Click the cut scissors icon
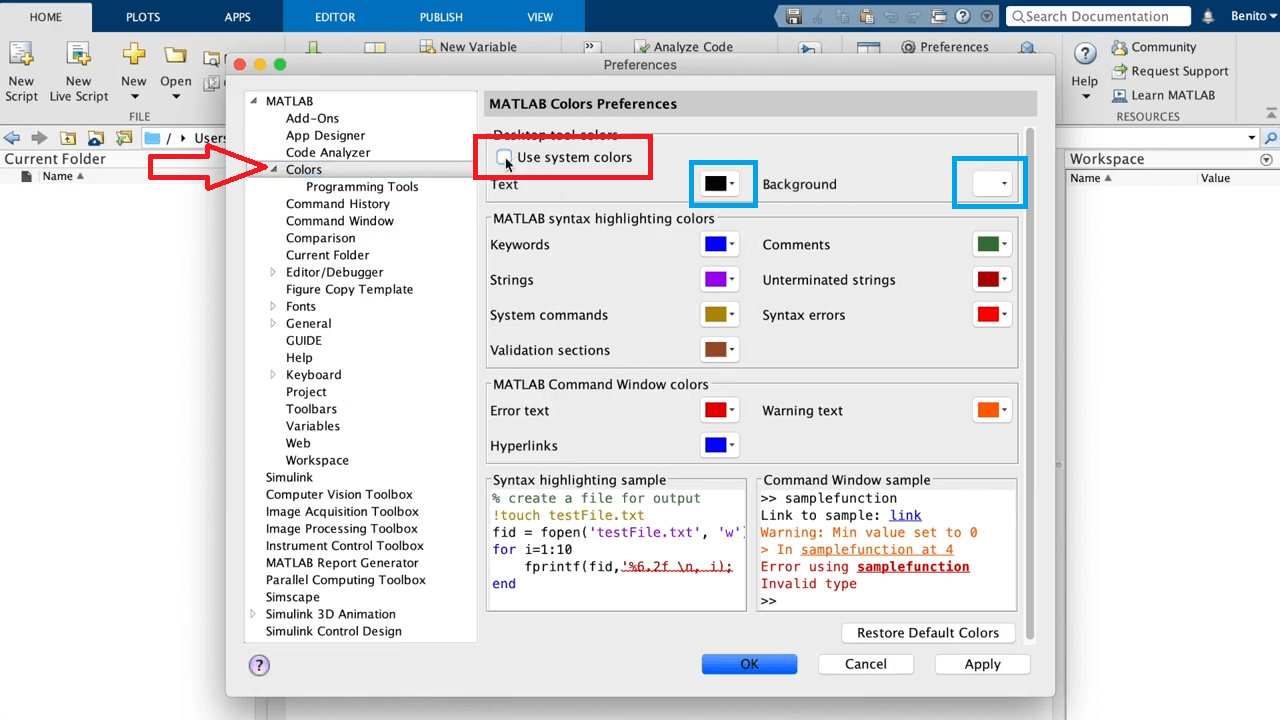 click(818, 16)
